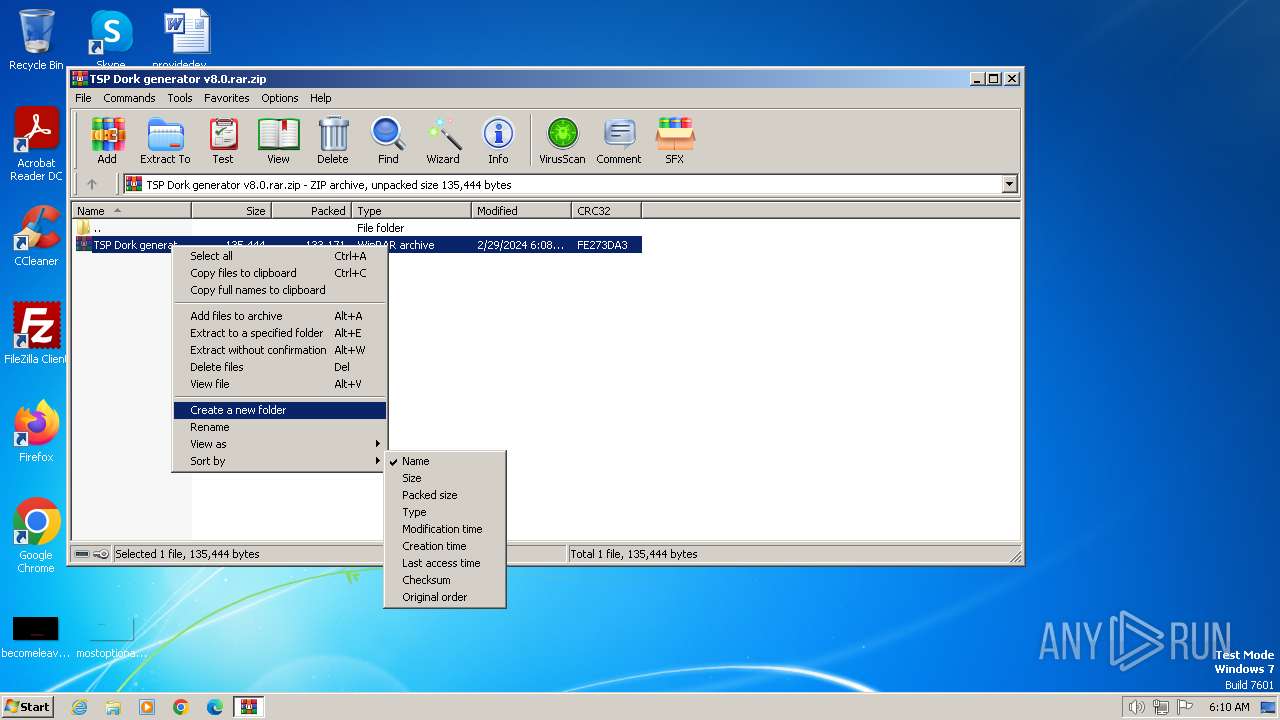Open Windows Explorer taskbar icon
The width and height of the screenshot is (1280, 720).
point(113,707)
